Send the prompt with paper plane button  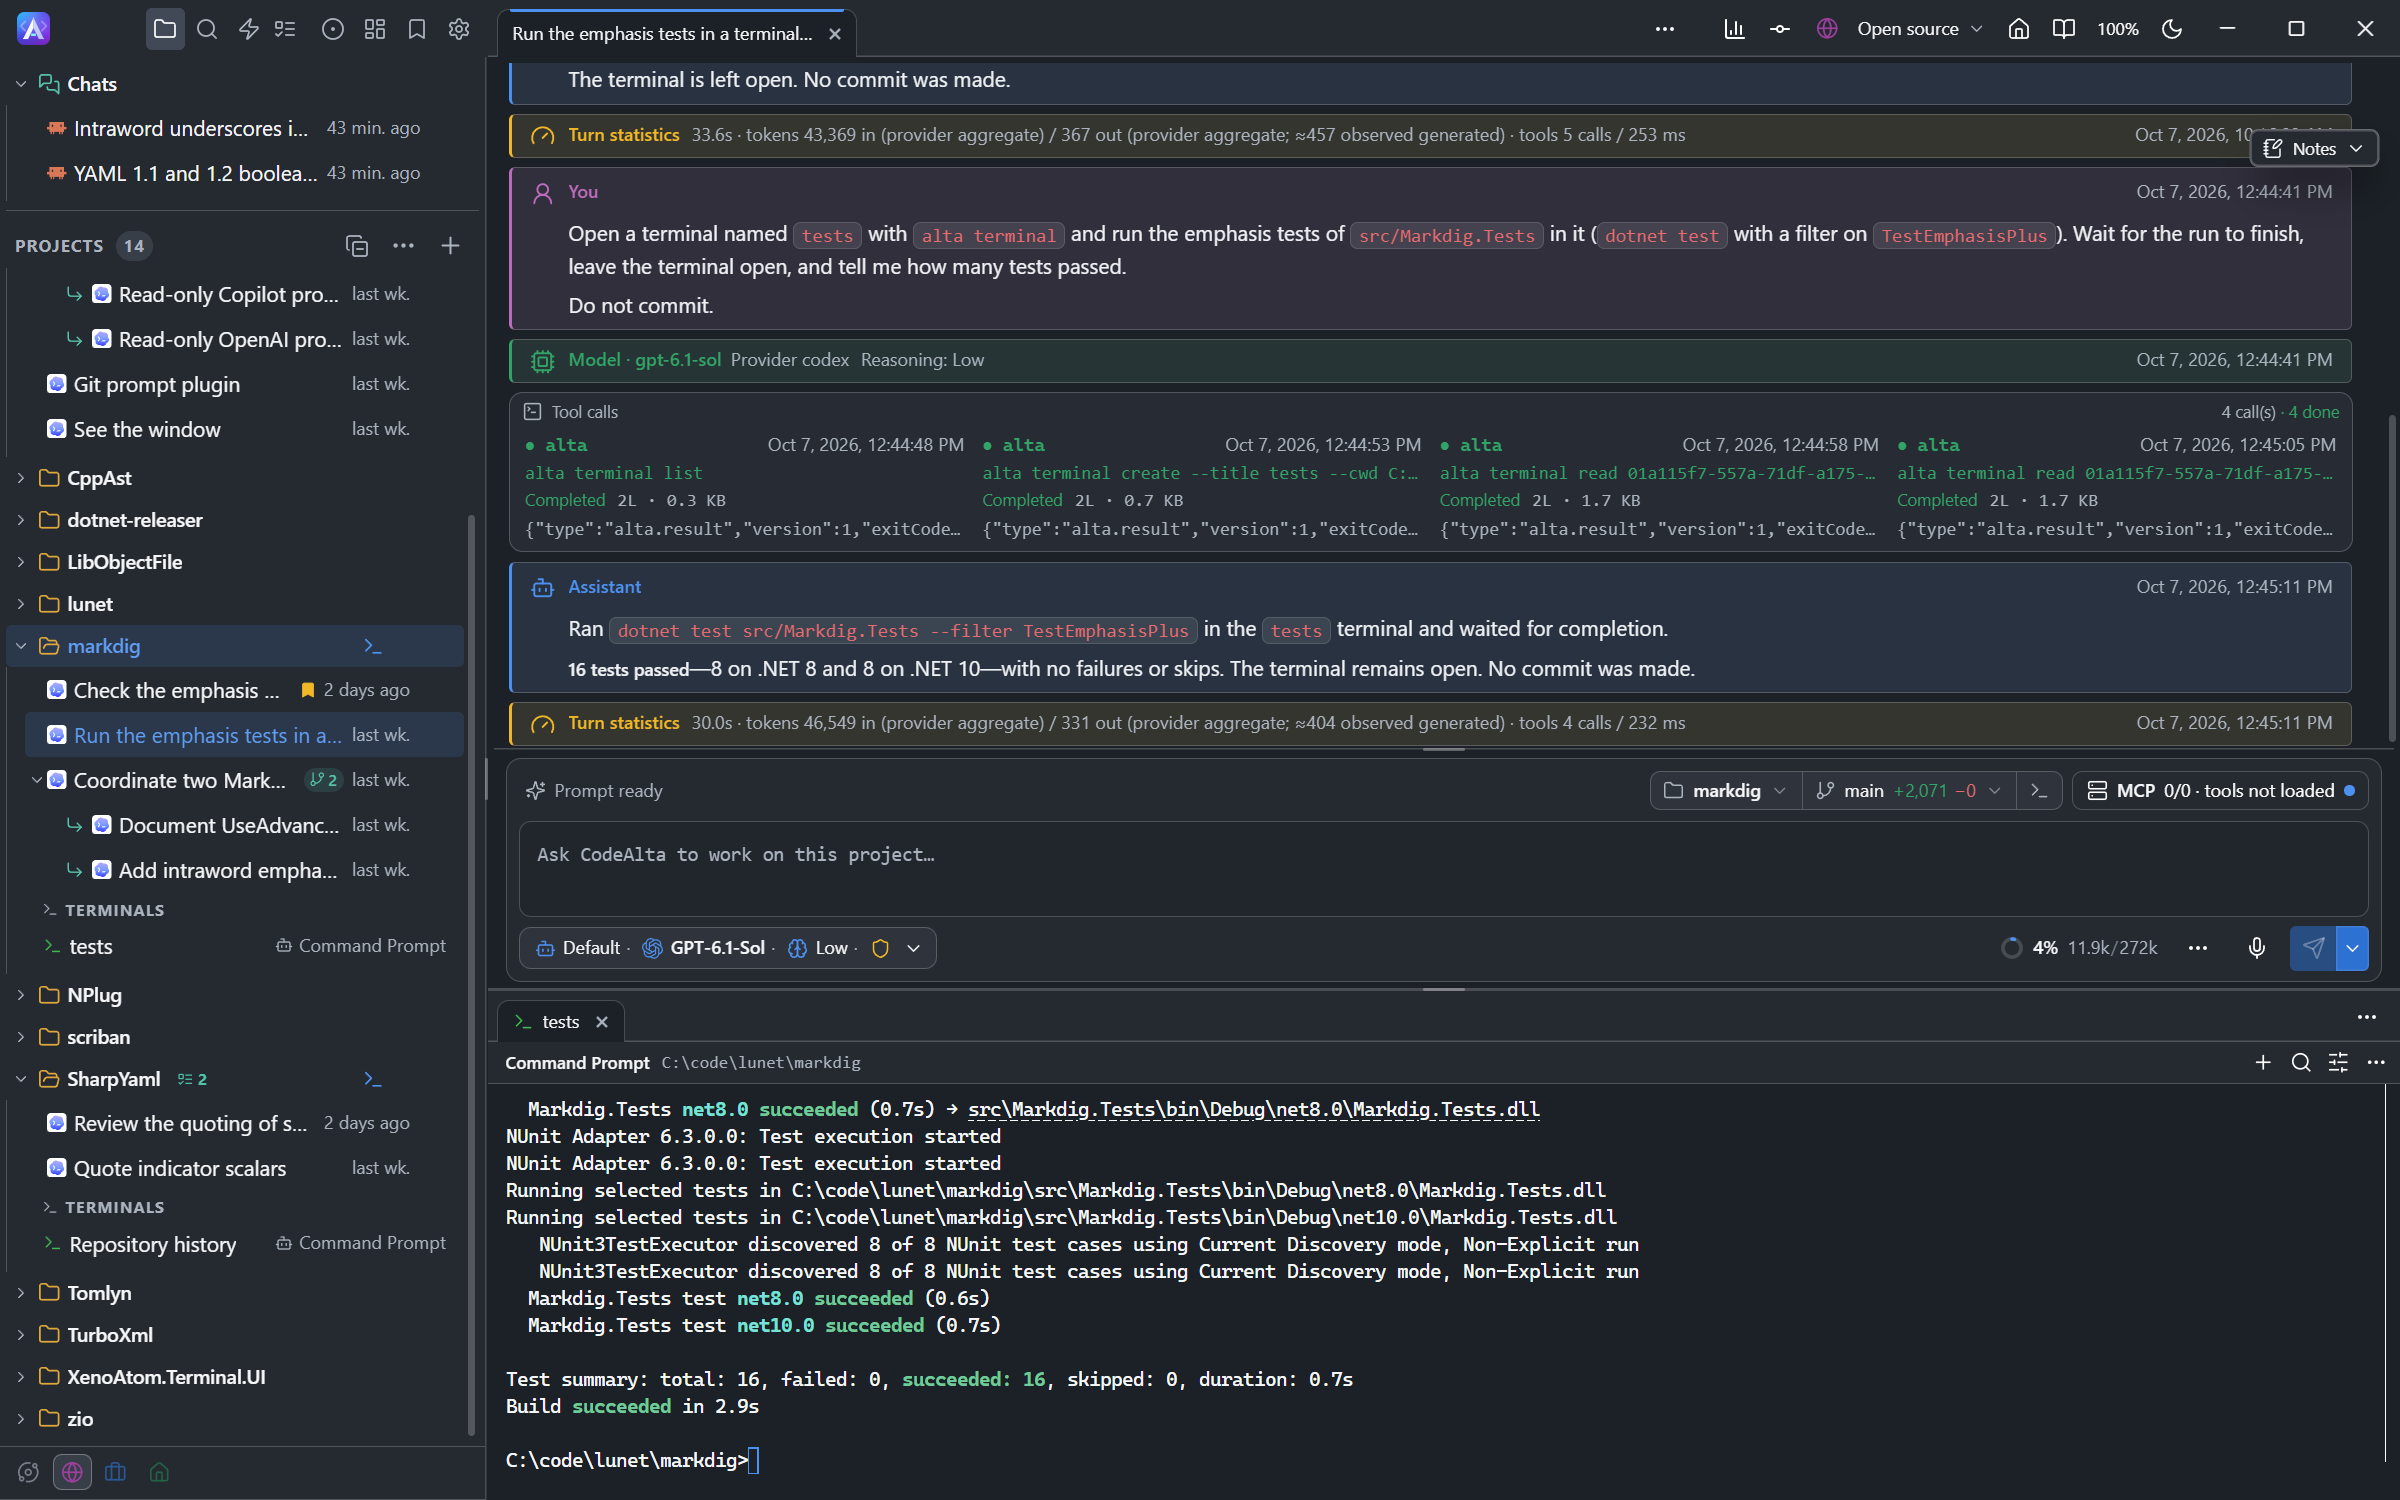pyautogui.click(x=2313, y=948)
